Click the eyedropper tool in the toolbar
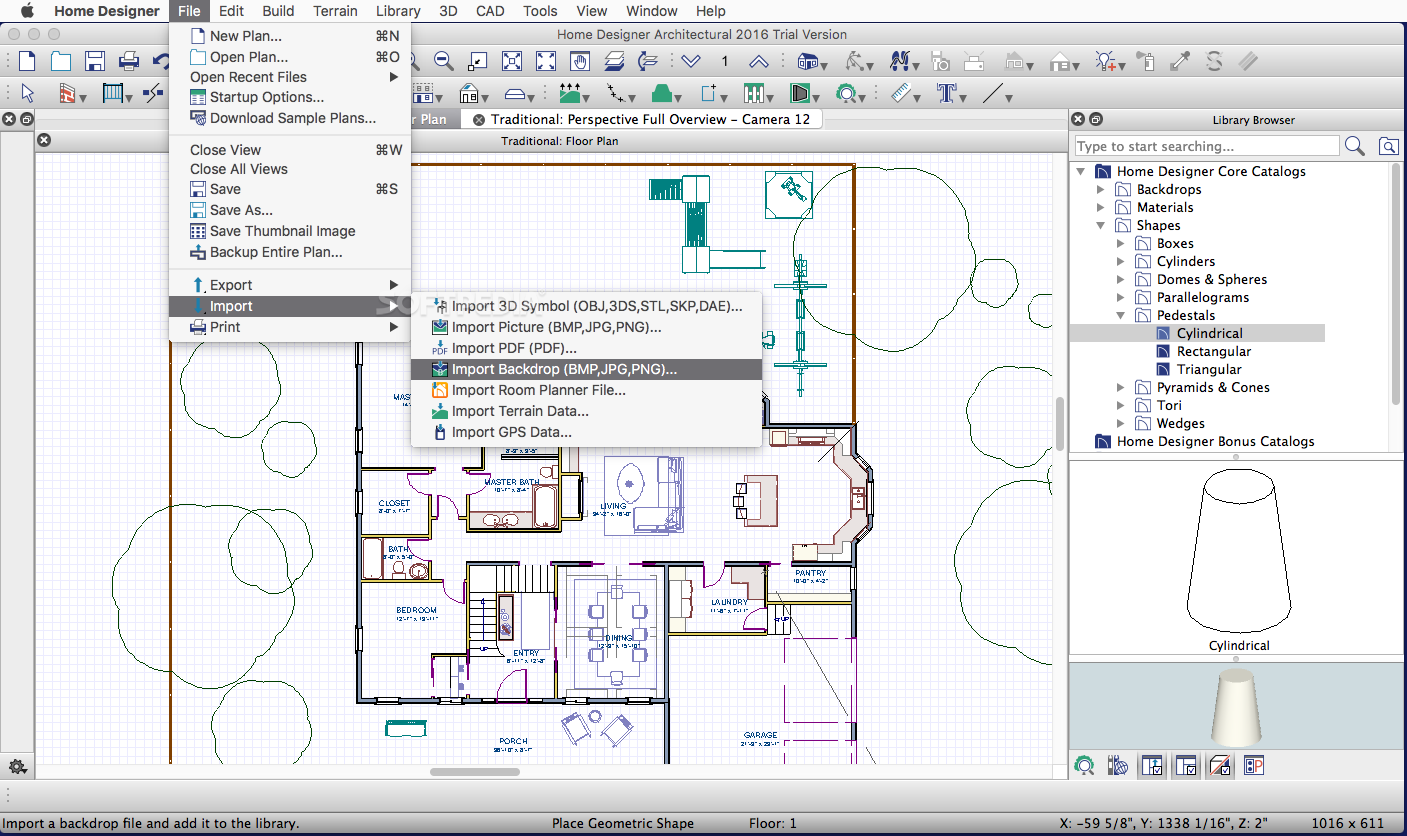The width and height of the screenshot is (1407, 836). [x=1181, y=61]
